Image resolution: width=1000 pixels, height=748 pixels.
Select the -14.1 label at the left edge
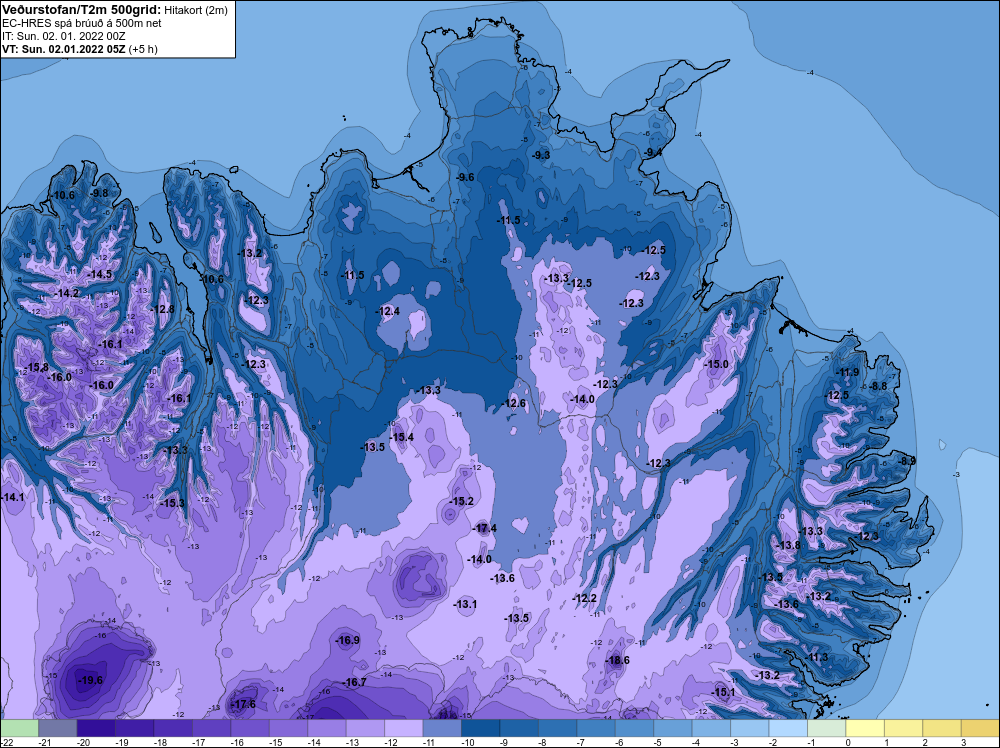(x=13, y=497)
